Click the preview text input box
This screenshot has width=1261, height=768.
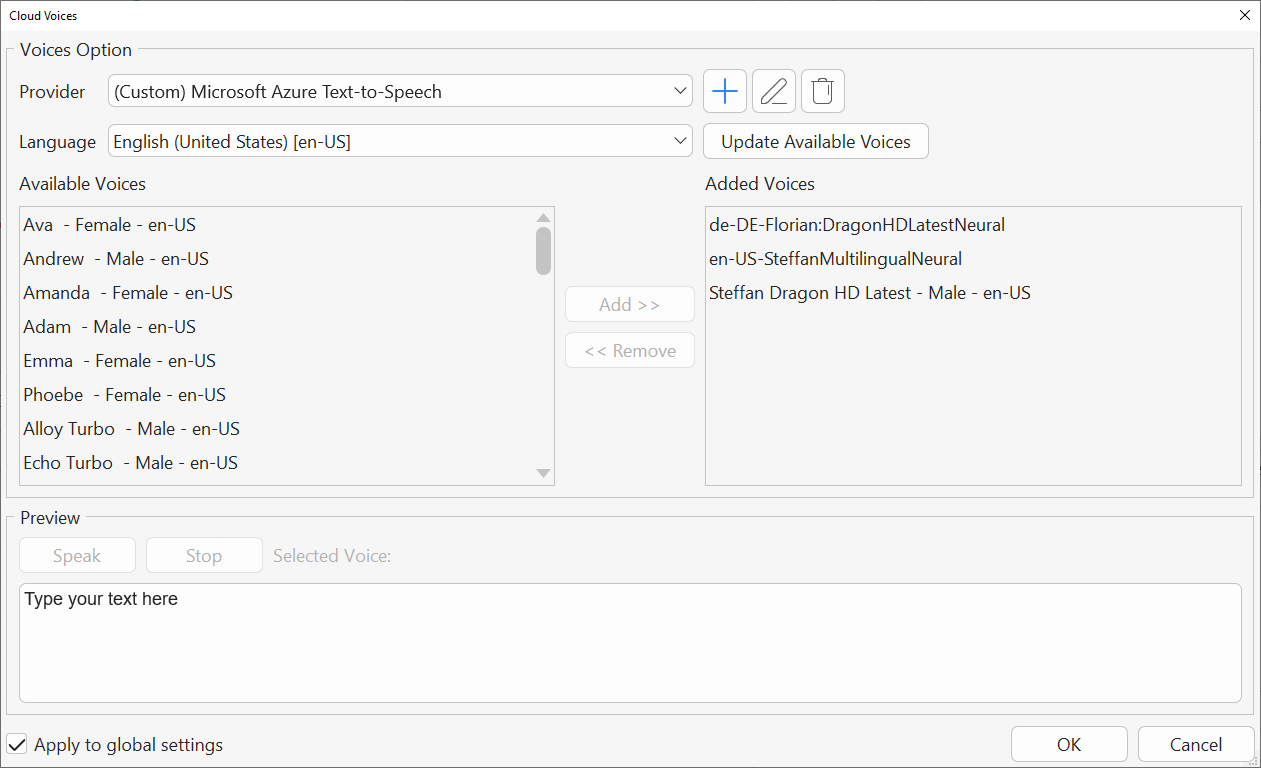[x=630, y=642]
